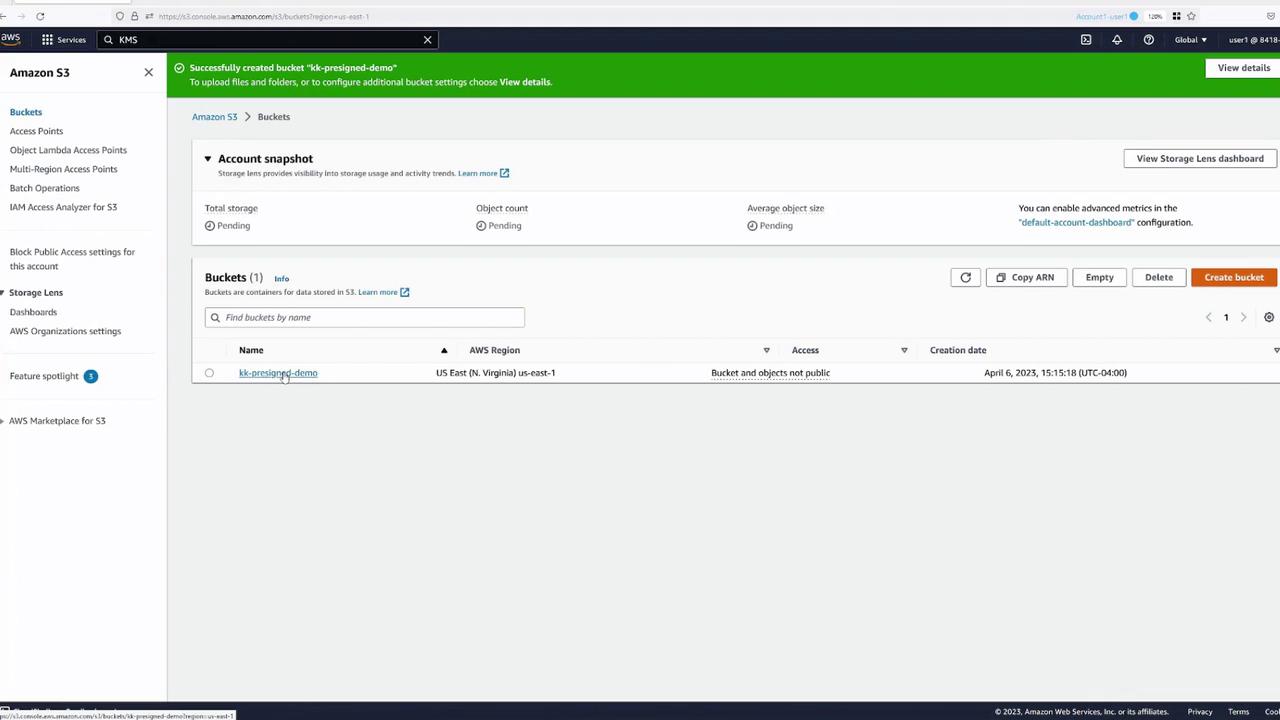Image resolution: width=1280 pixels, height=720 pixels.
Task: Collapse the Account snapshot section
Action: (x=208, y=159)
